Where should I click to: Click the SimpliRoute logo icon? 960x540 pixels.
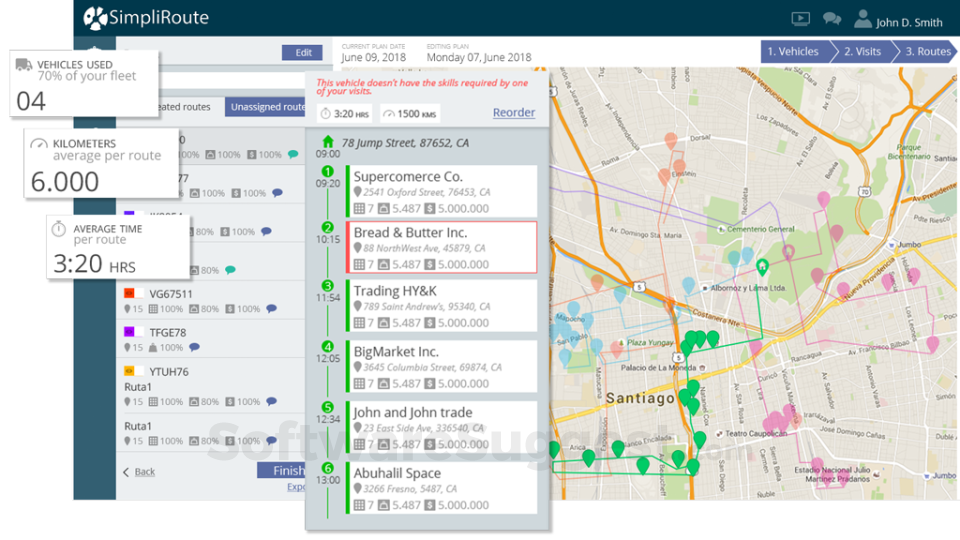[x=95, y=18]
